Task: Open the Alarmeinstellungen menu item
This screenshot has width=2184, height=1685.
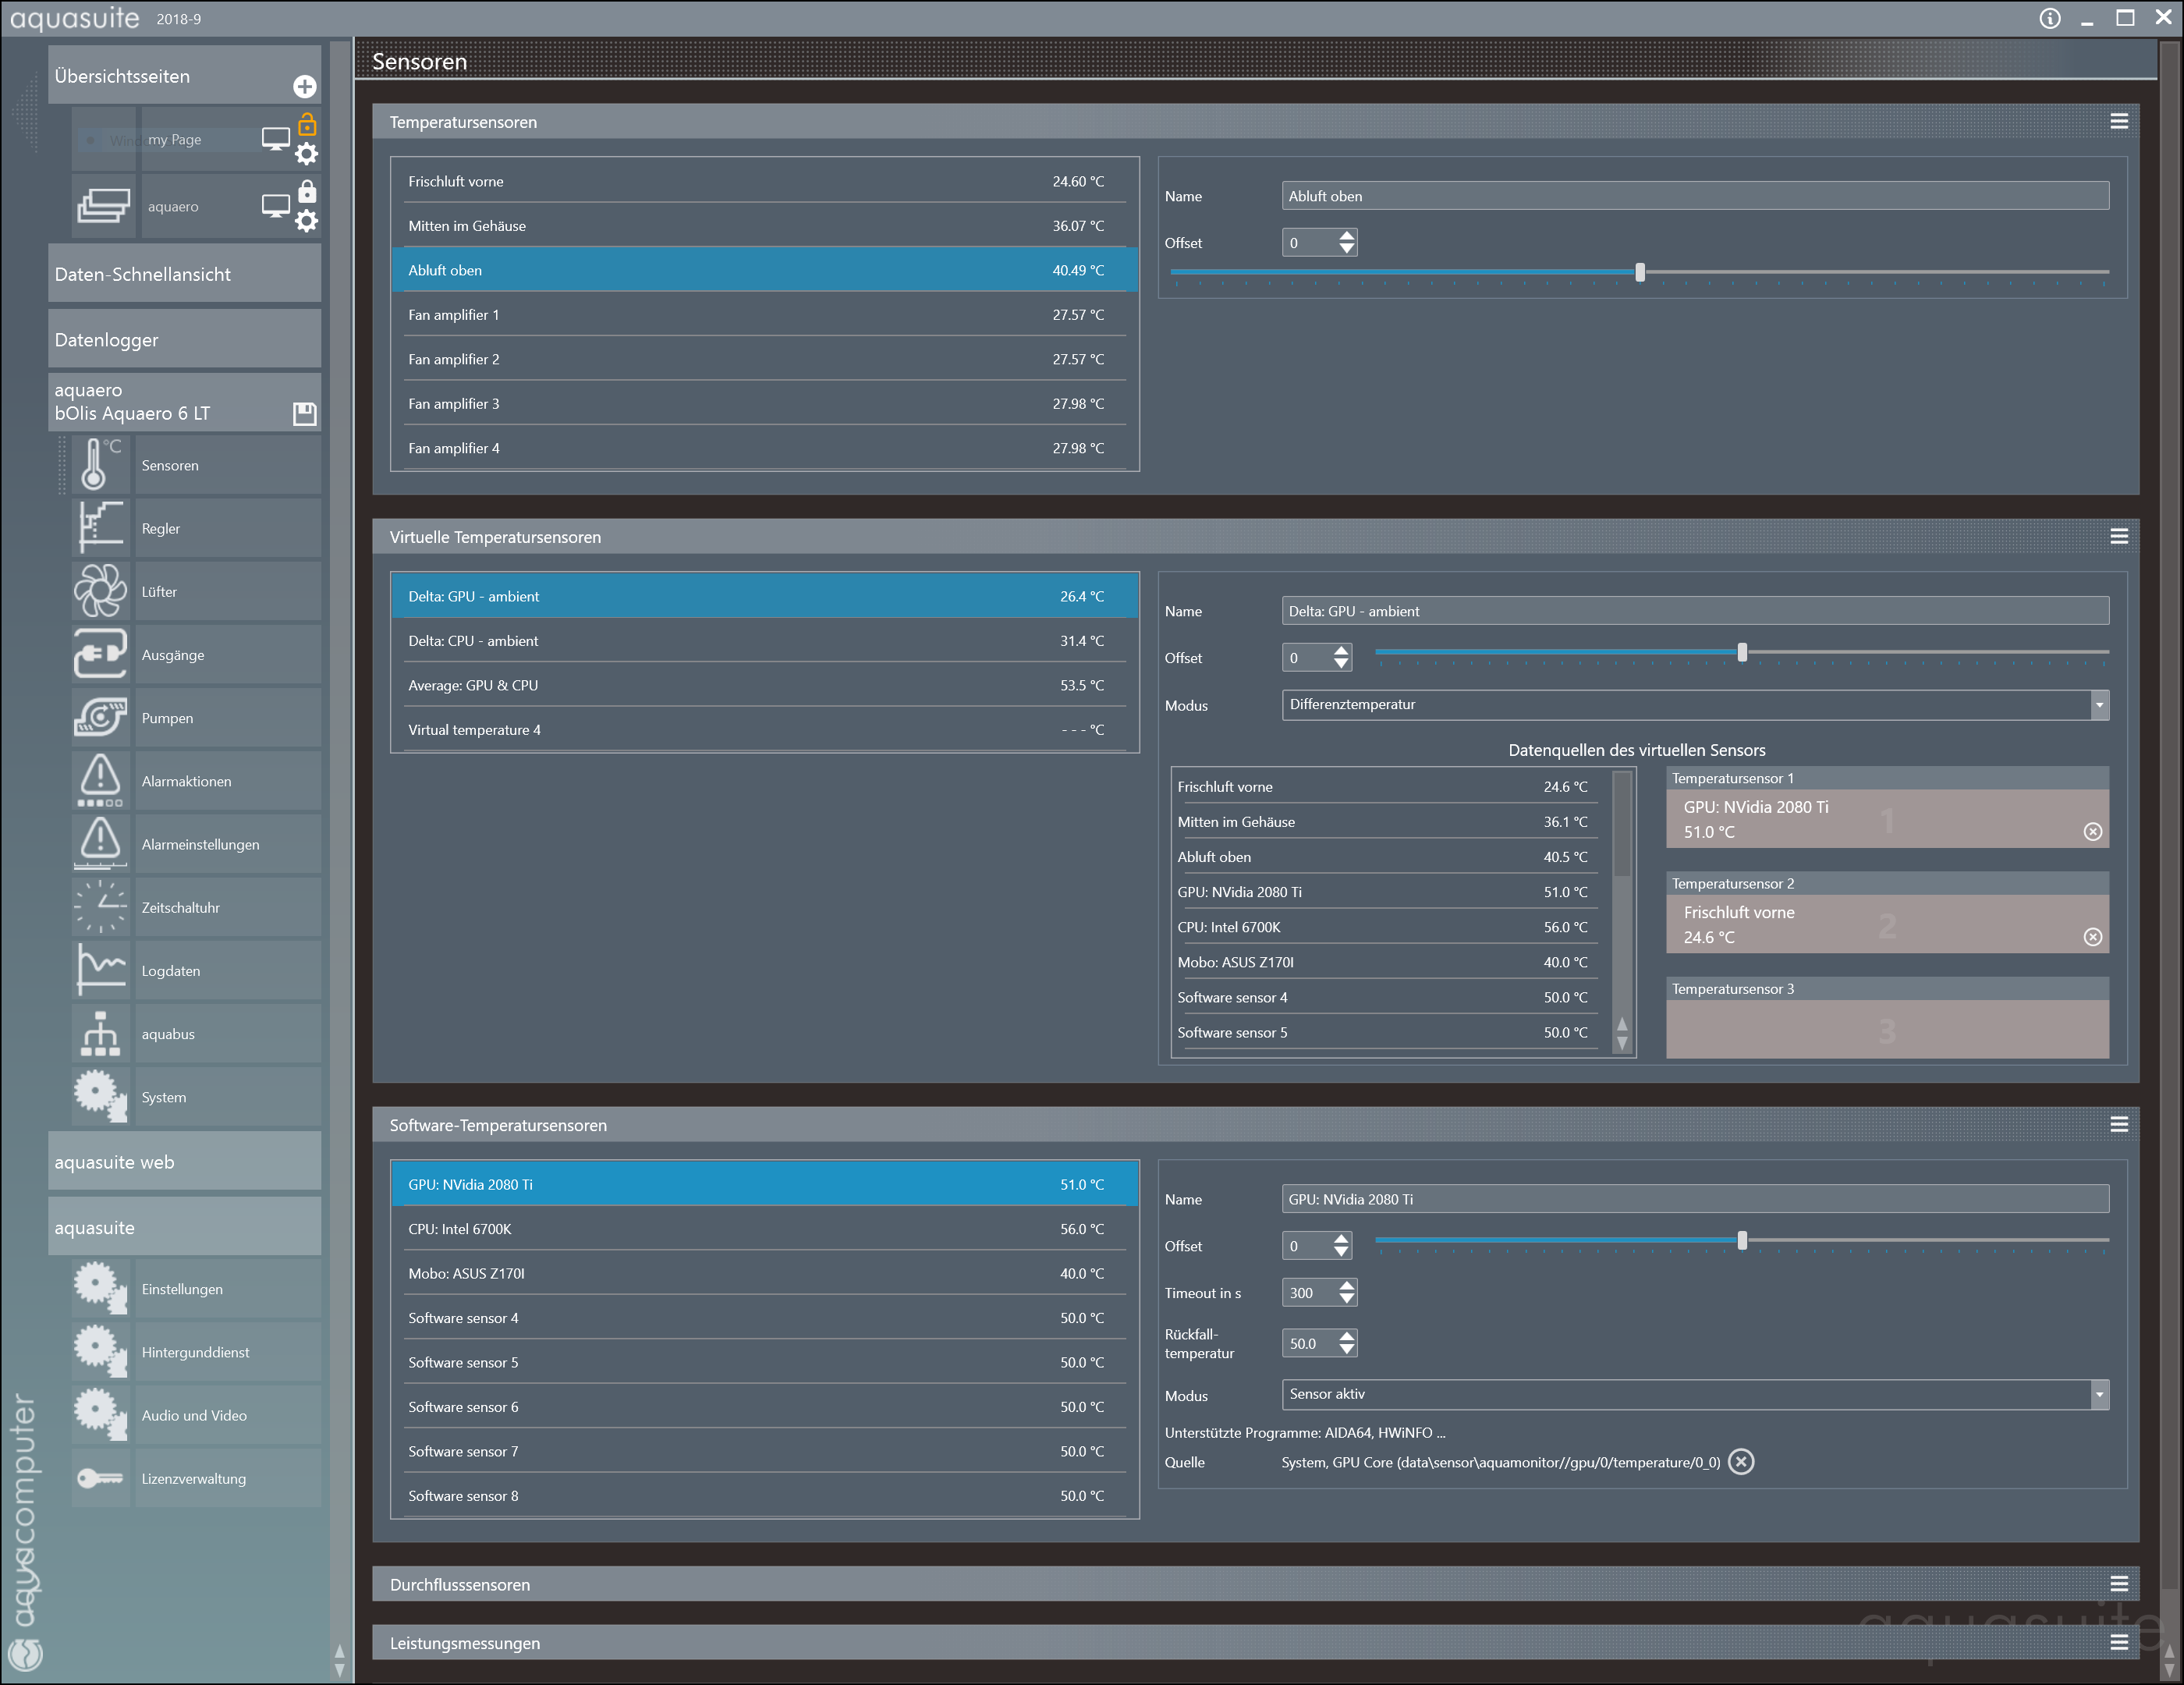Action: [x=200, y=844]
